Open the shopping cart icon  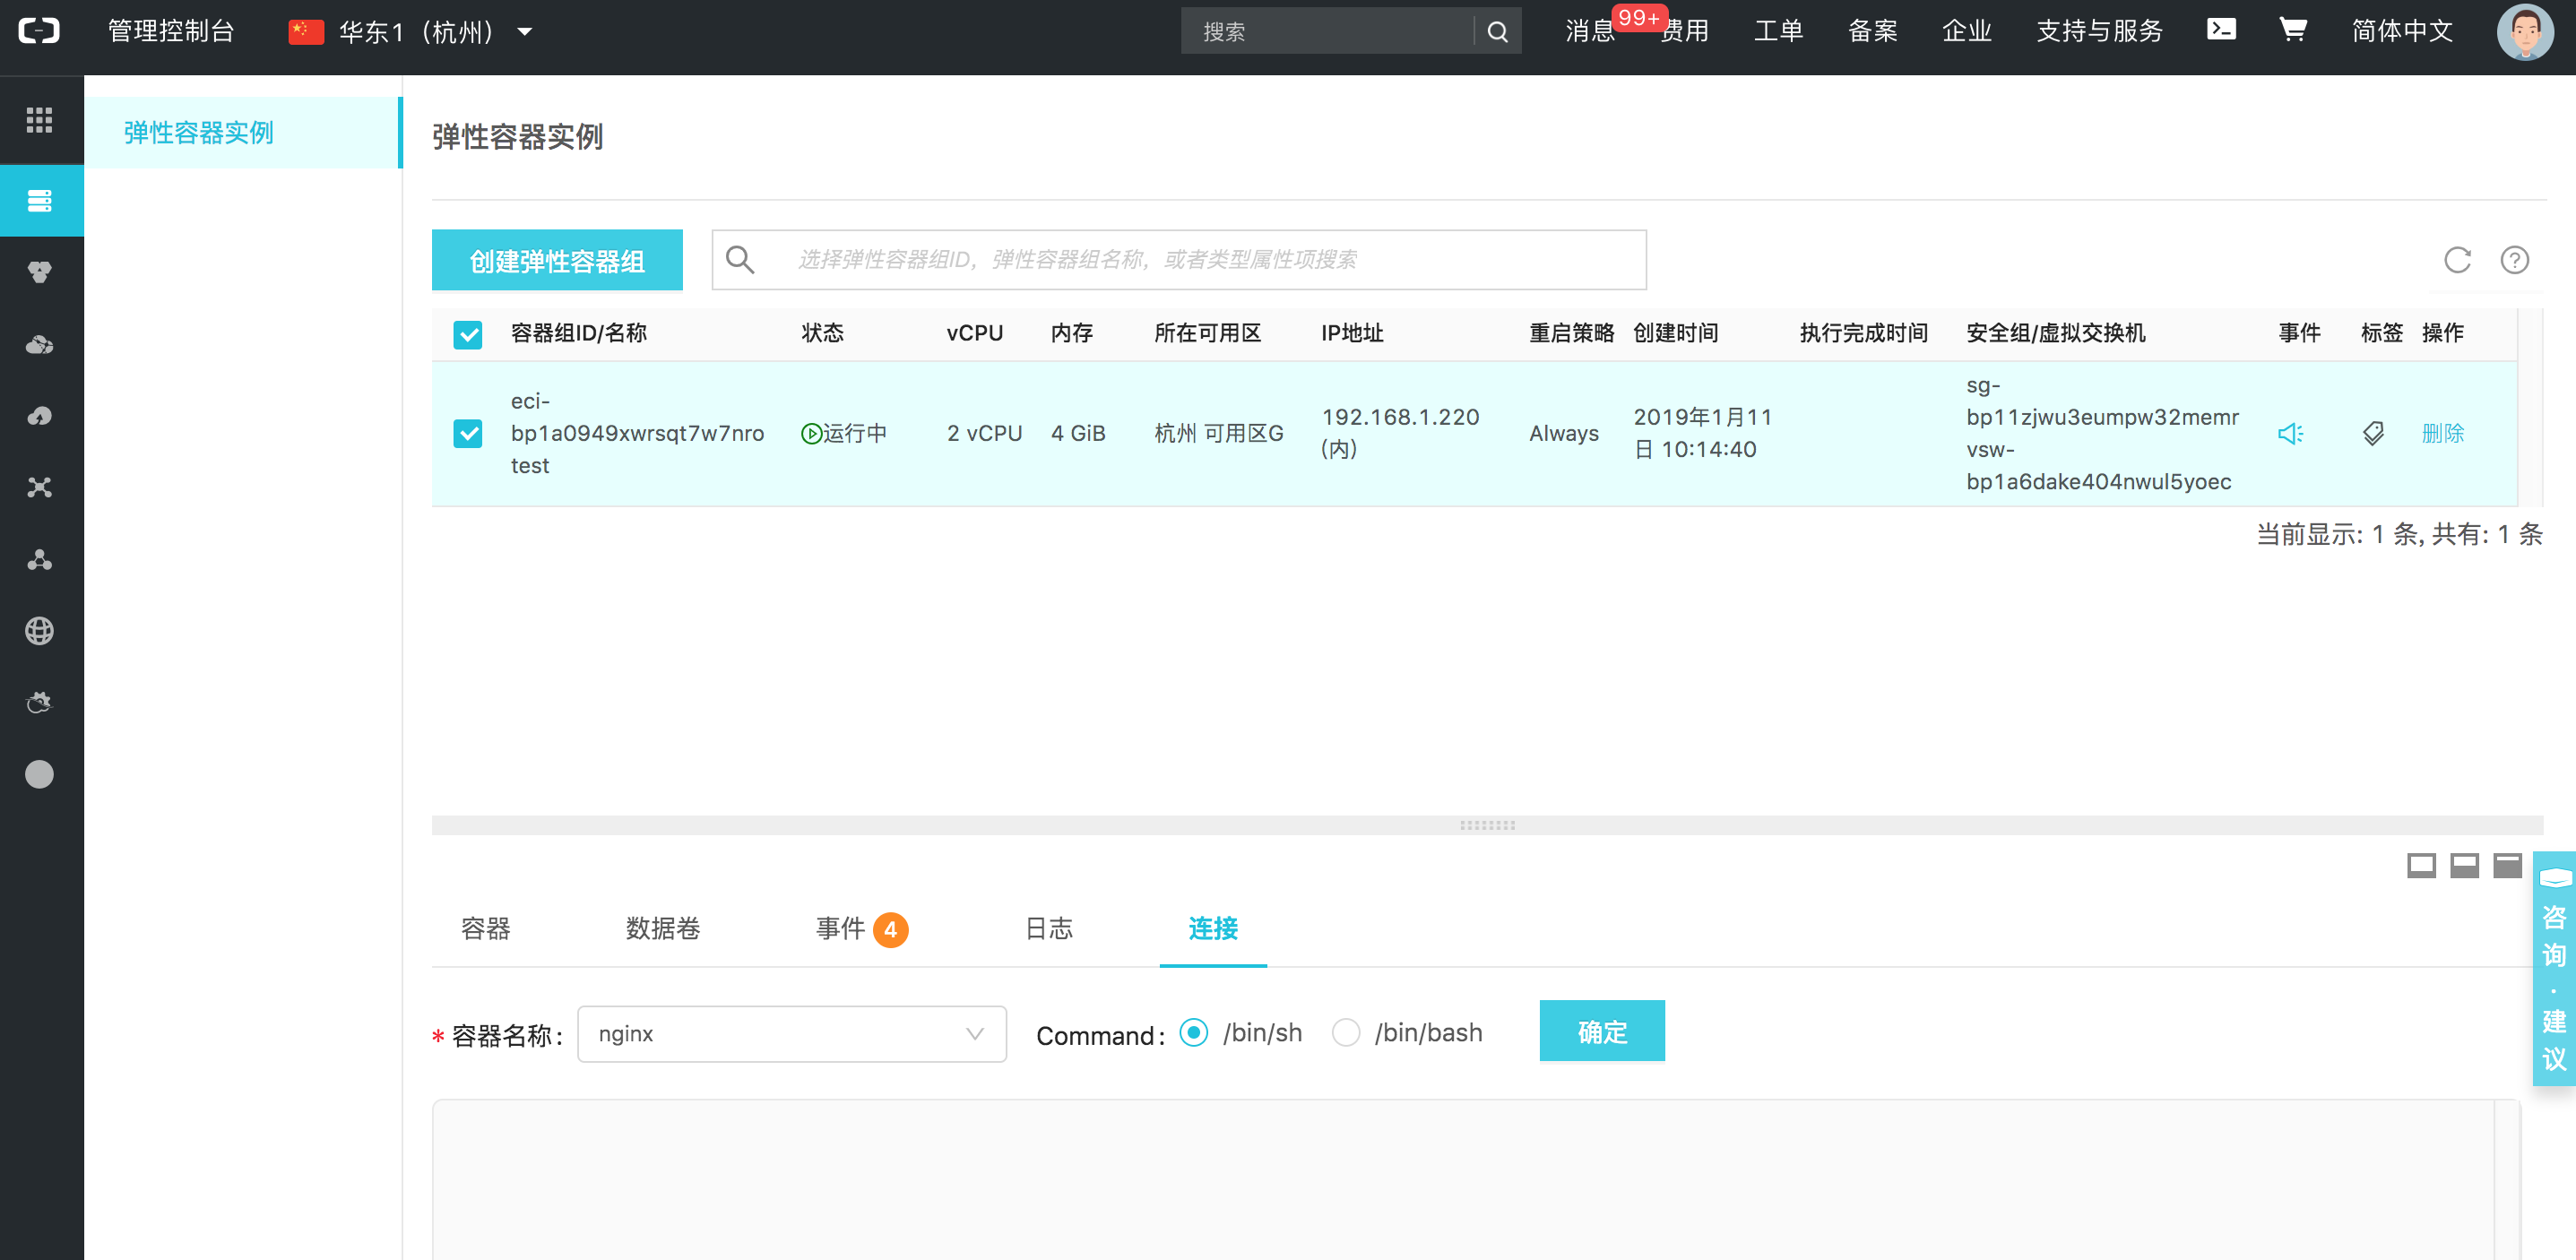[x=2292, y=30]
